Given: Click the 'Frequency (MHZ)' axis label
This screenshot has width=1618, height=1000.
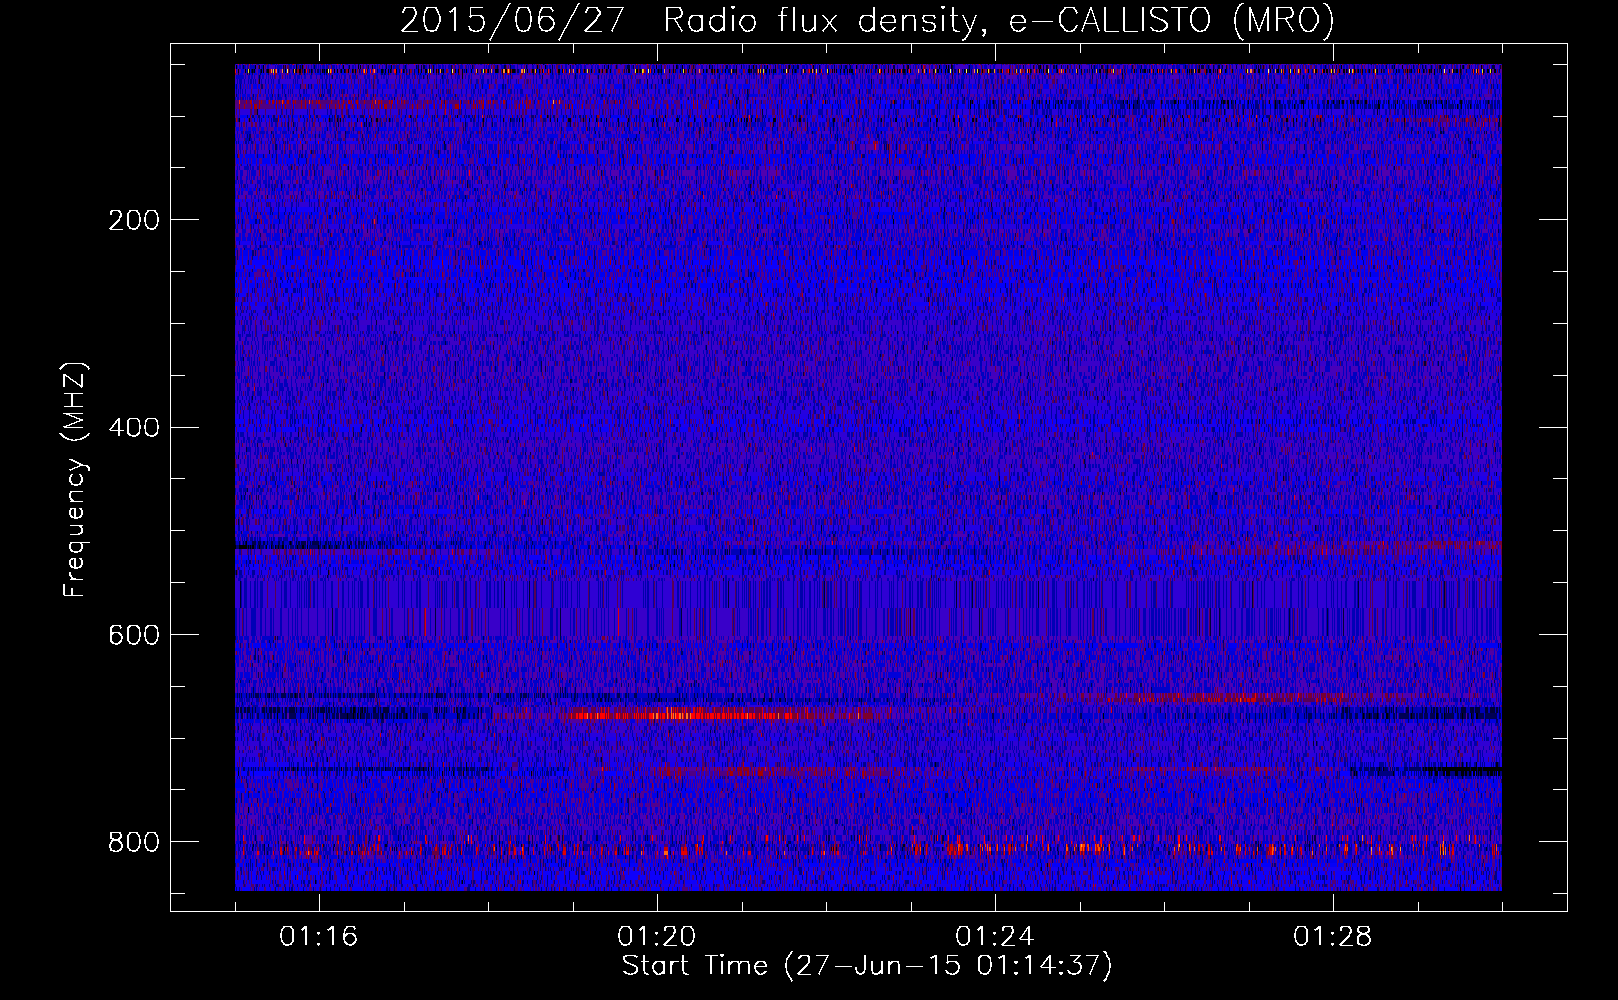Looking at the screenshot, I should [75, 479].
